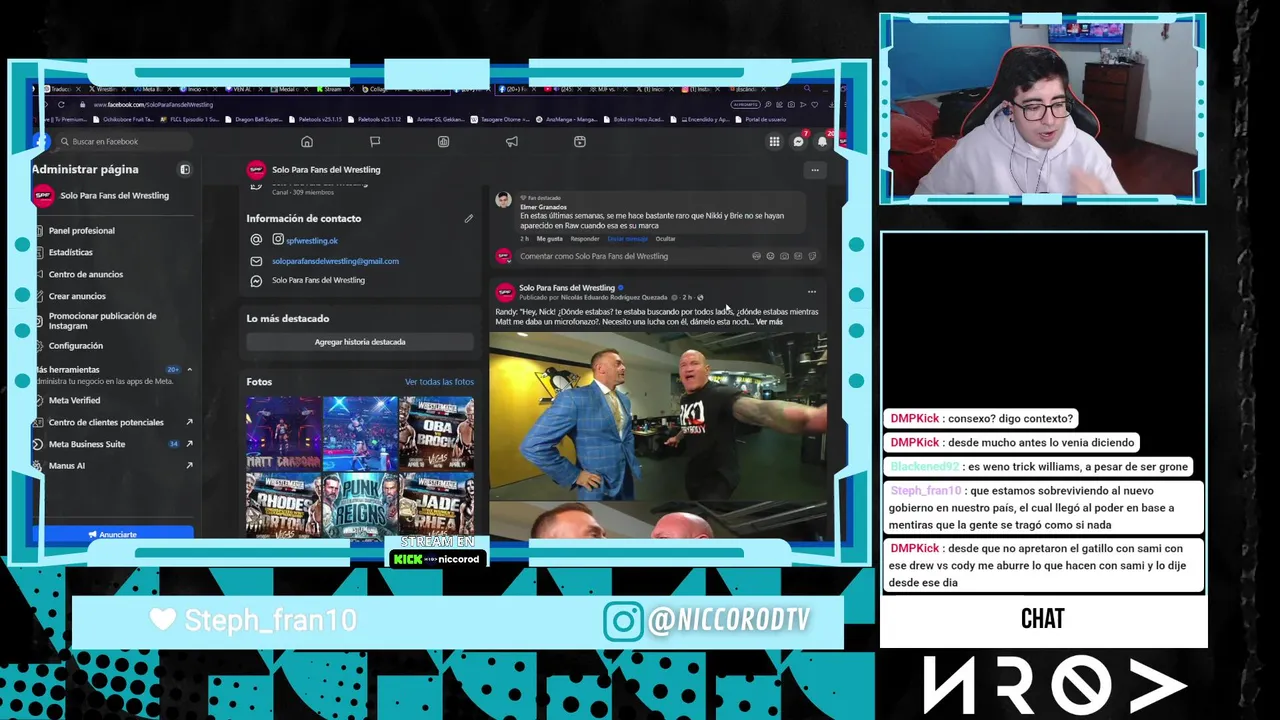Viewport: 1280px width, 720px height.
Task: Click the Messenger icon in contact info
Action: click(x=256, y=281)
